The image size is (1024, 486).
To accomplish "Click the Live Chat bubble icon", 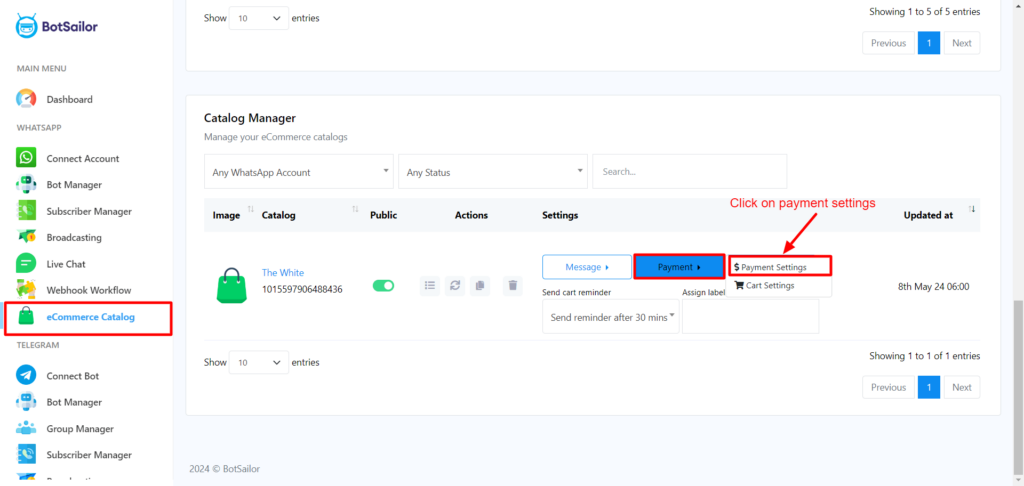I will [26, 264].
